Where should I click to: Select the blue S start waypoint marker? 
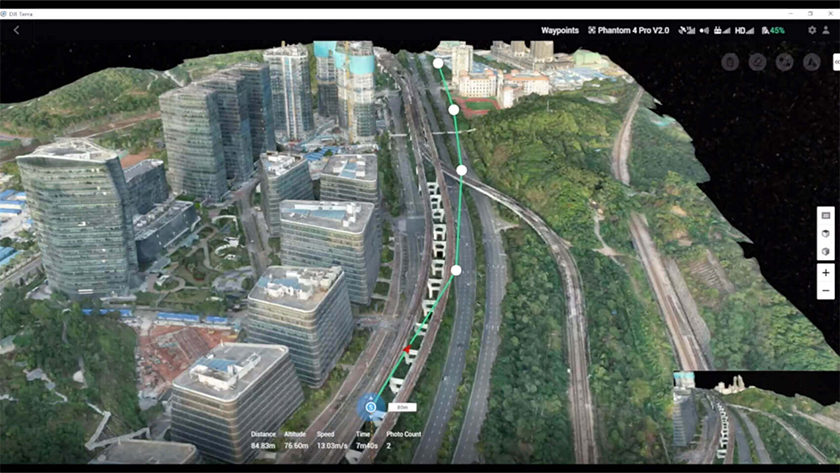coord(370,406)
